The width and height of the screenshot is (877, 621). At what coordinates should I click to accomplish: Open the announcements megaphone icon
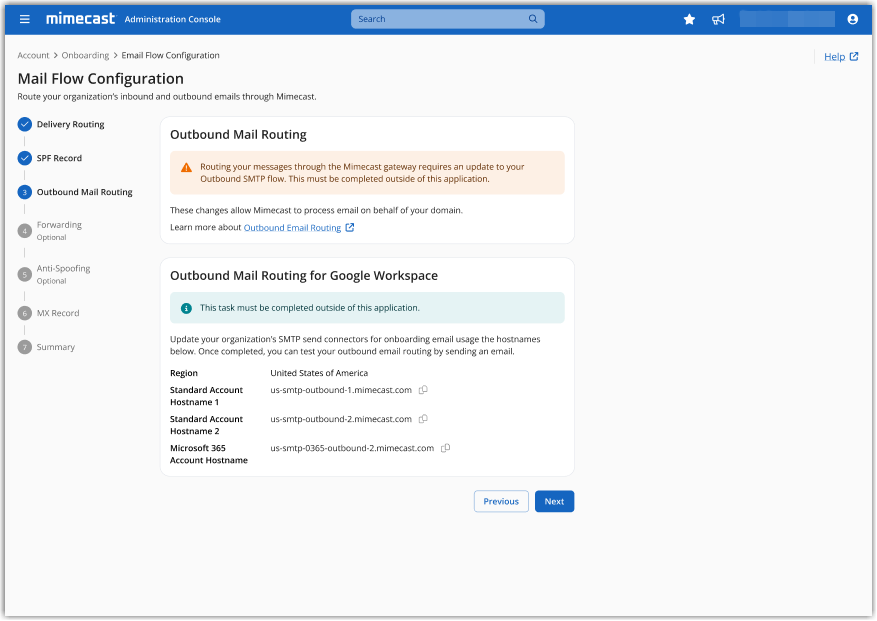718,19
